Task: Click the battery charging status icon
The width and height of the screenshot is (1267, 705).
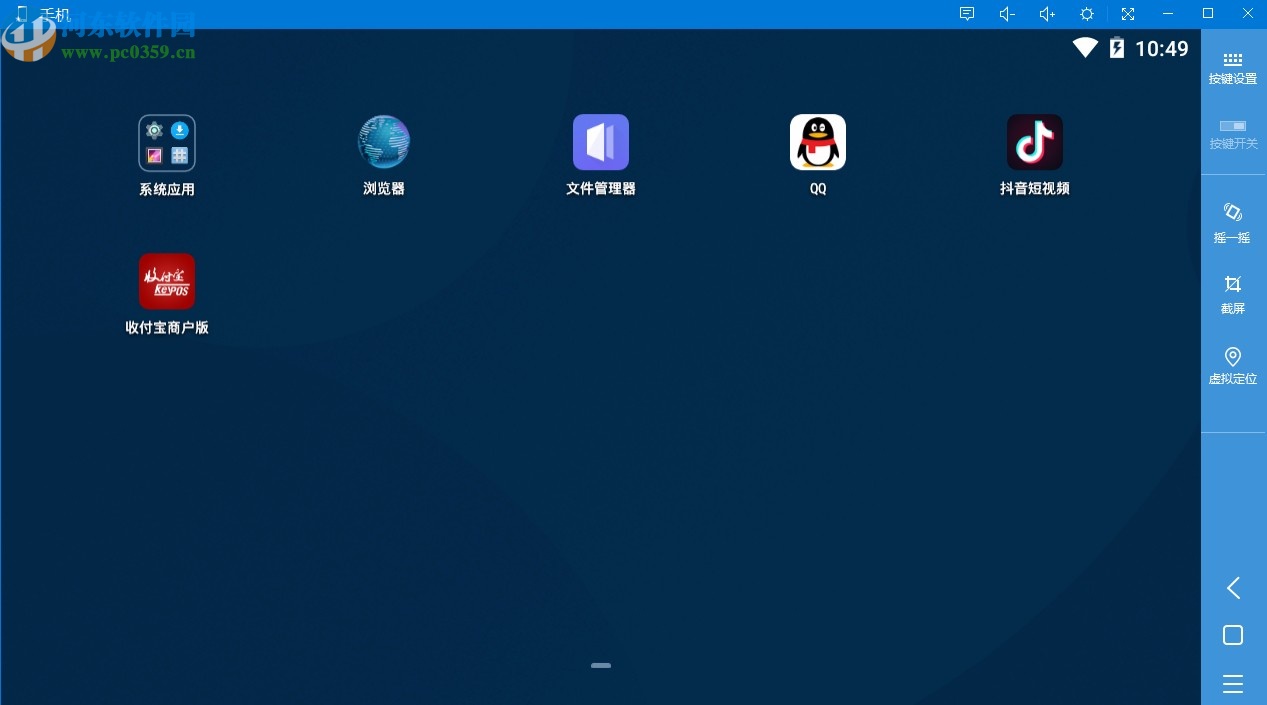Action: pos(1117,48)
